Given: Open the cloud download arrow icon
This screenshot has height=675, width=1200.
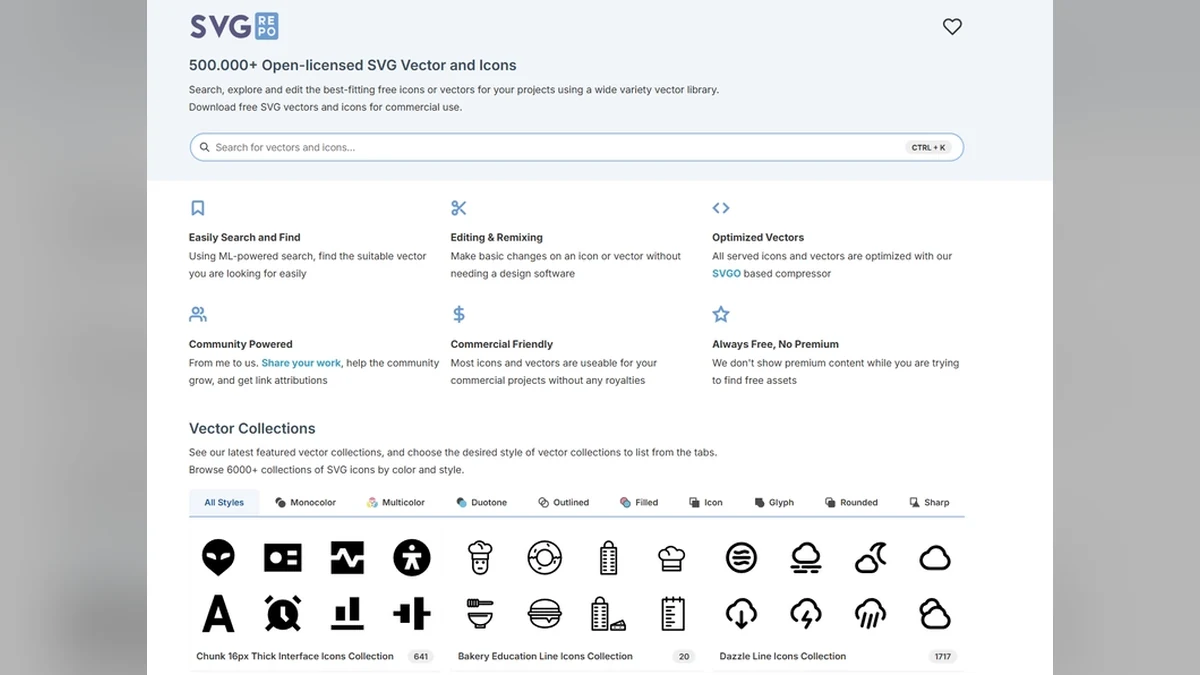Looking at the screenshot, I should pos(741,613).
